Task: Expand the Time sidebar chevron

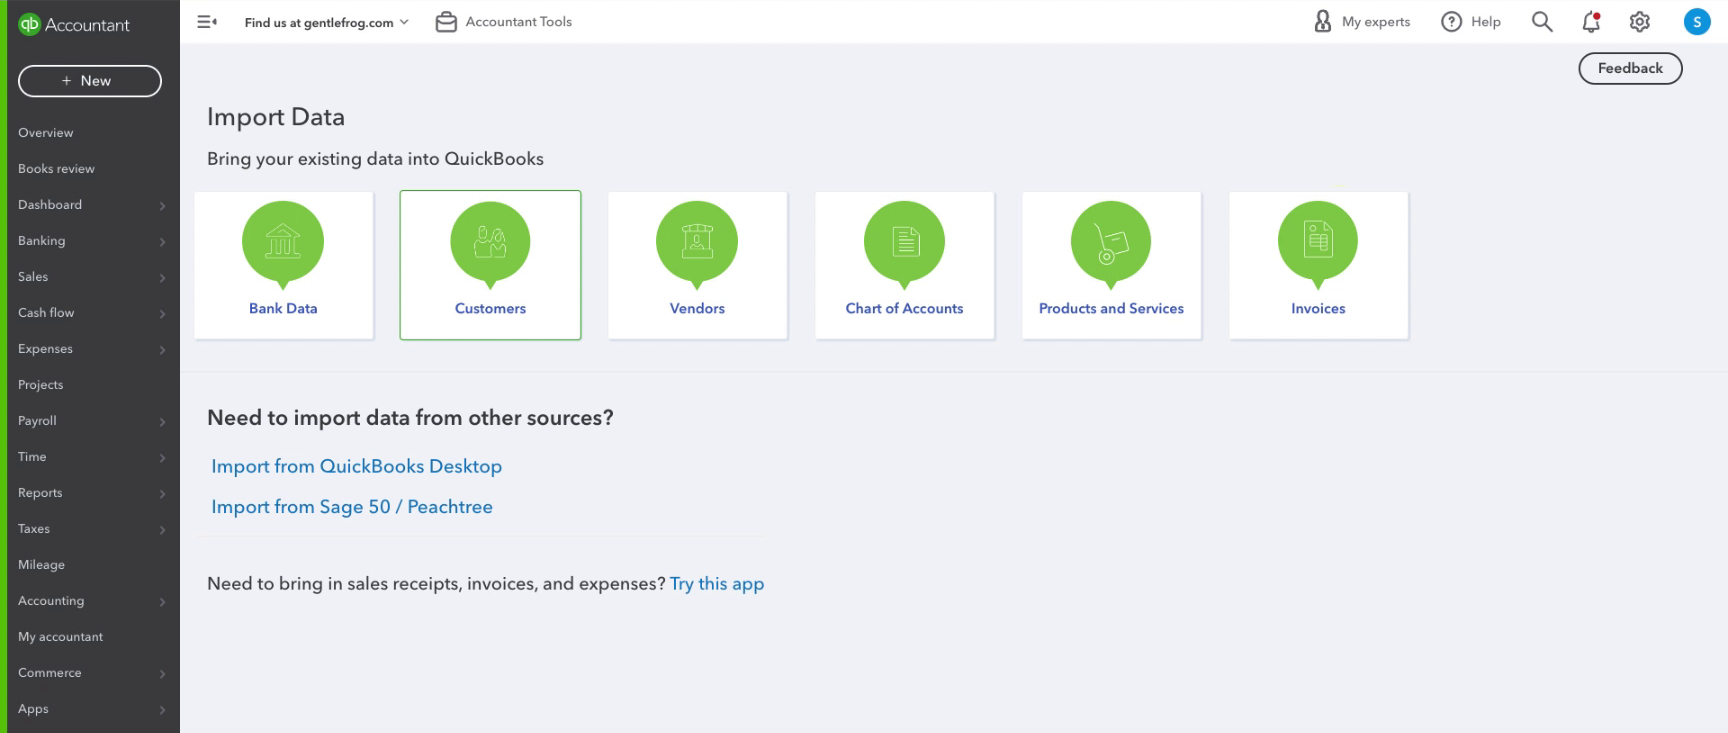Action: point(162,458)
